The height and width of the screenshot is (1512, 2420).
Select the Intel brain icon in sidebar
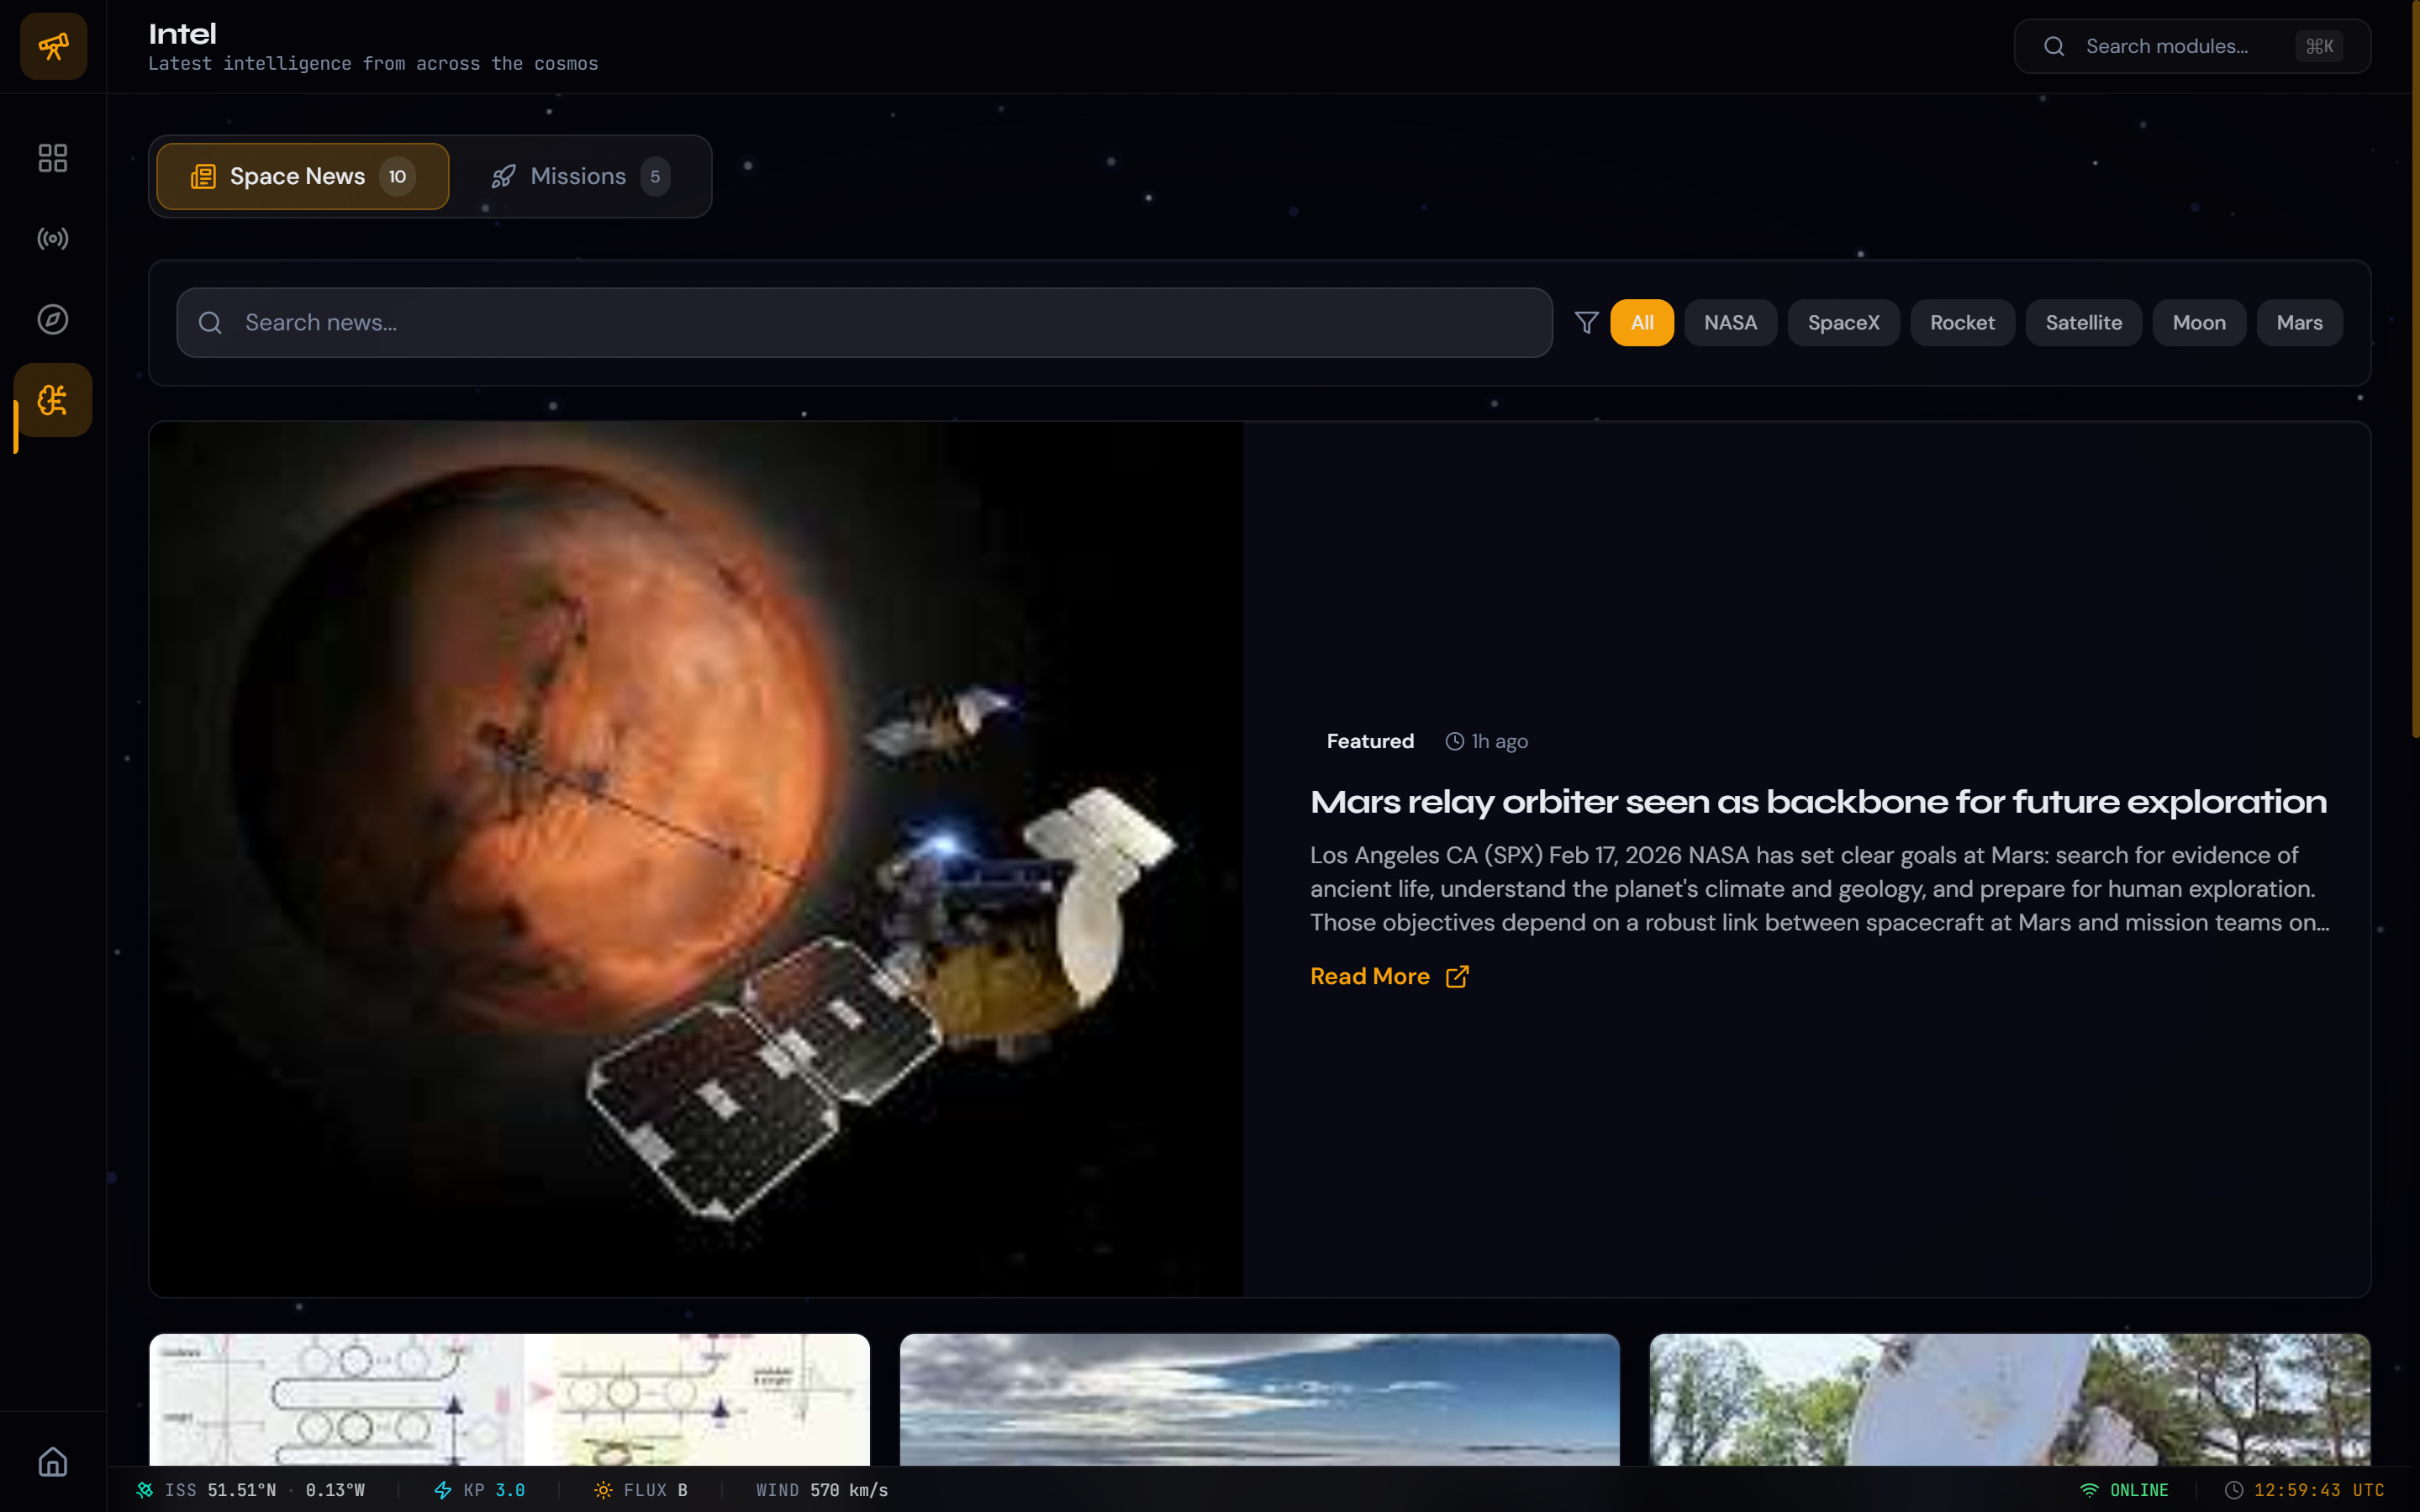pyautogui.click(x=53, y=400)
